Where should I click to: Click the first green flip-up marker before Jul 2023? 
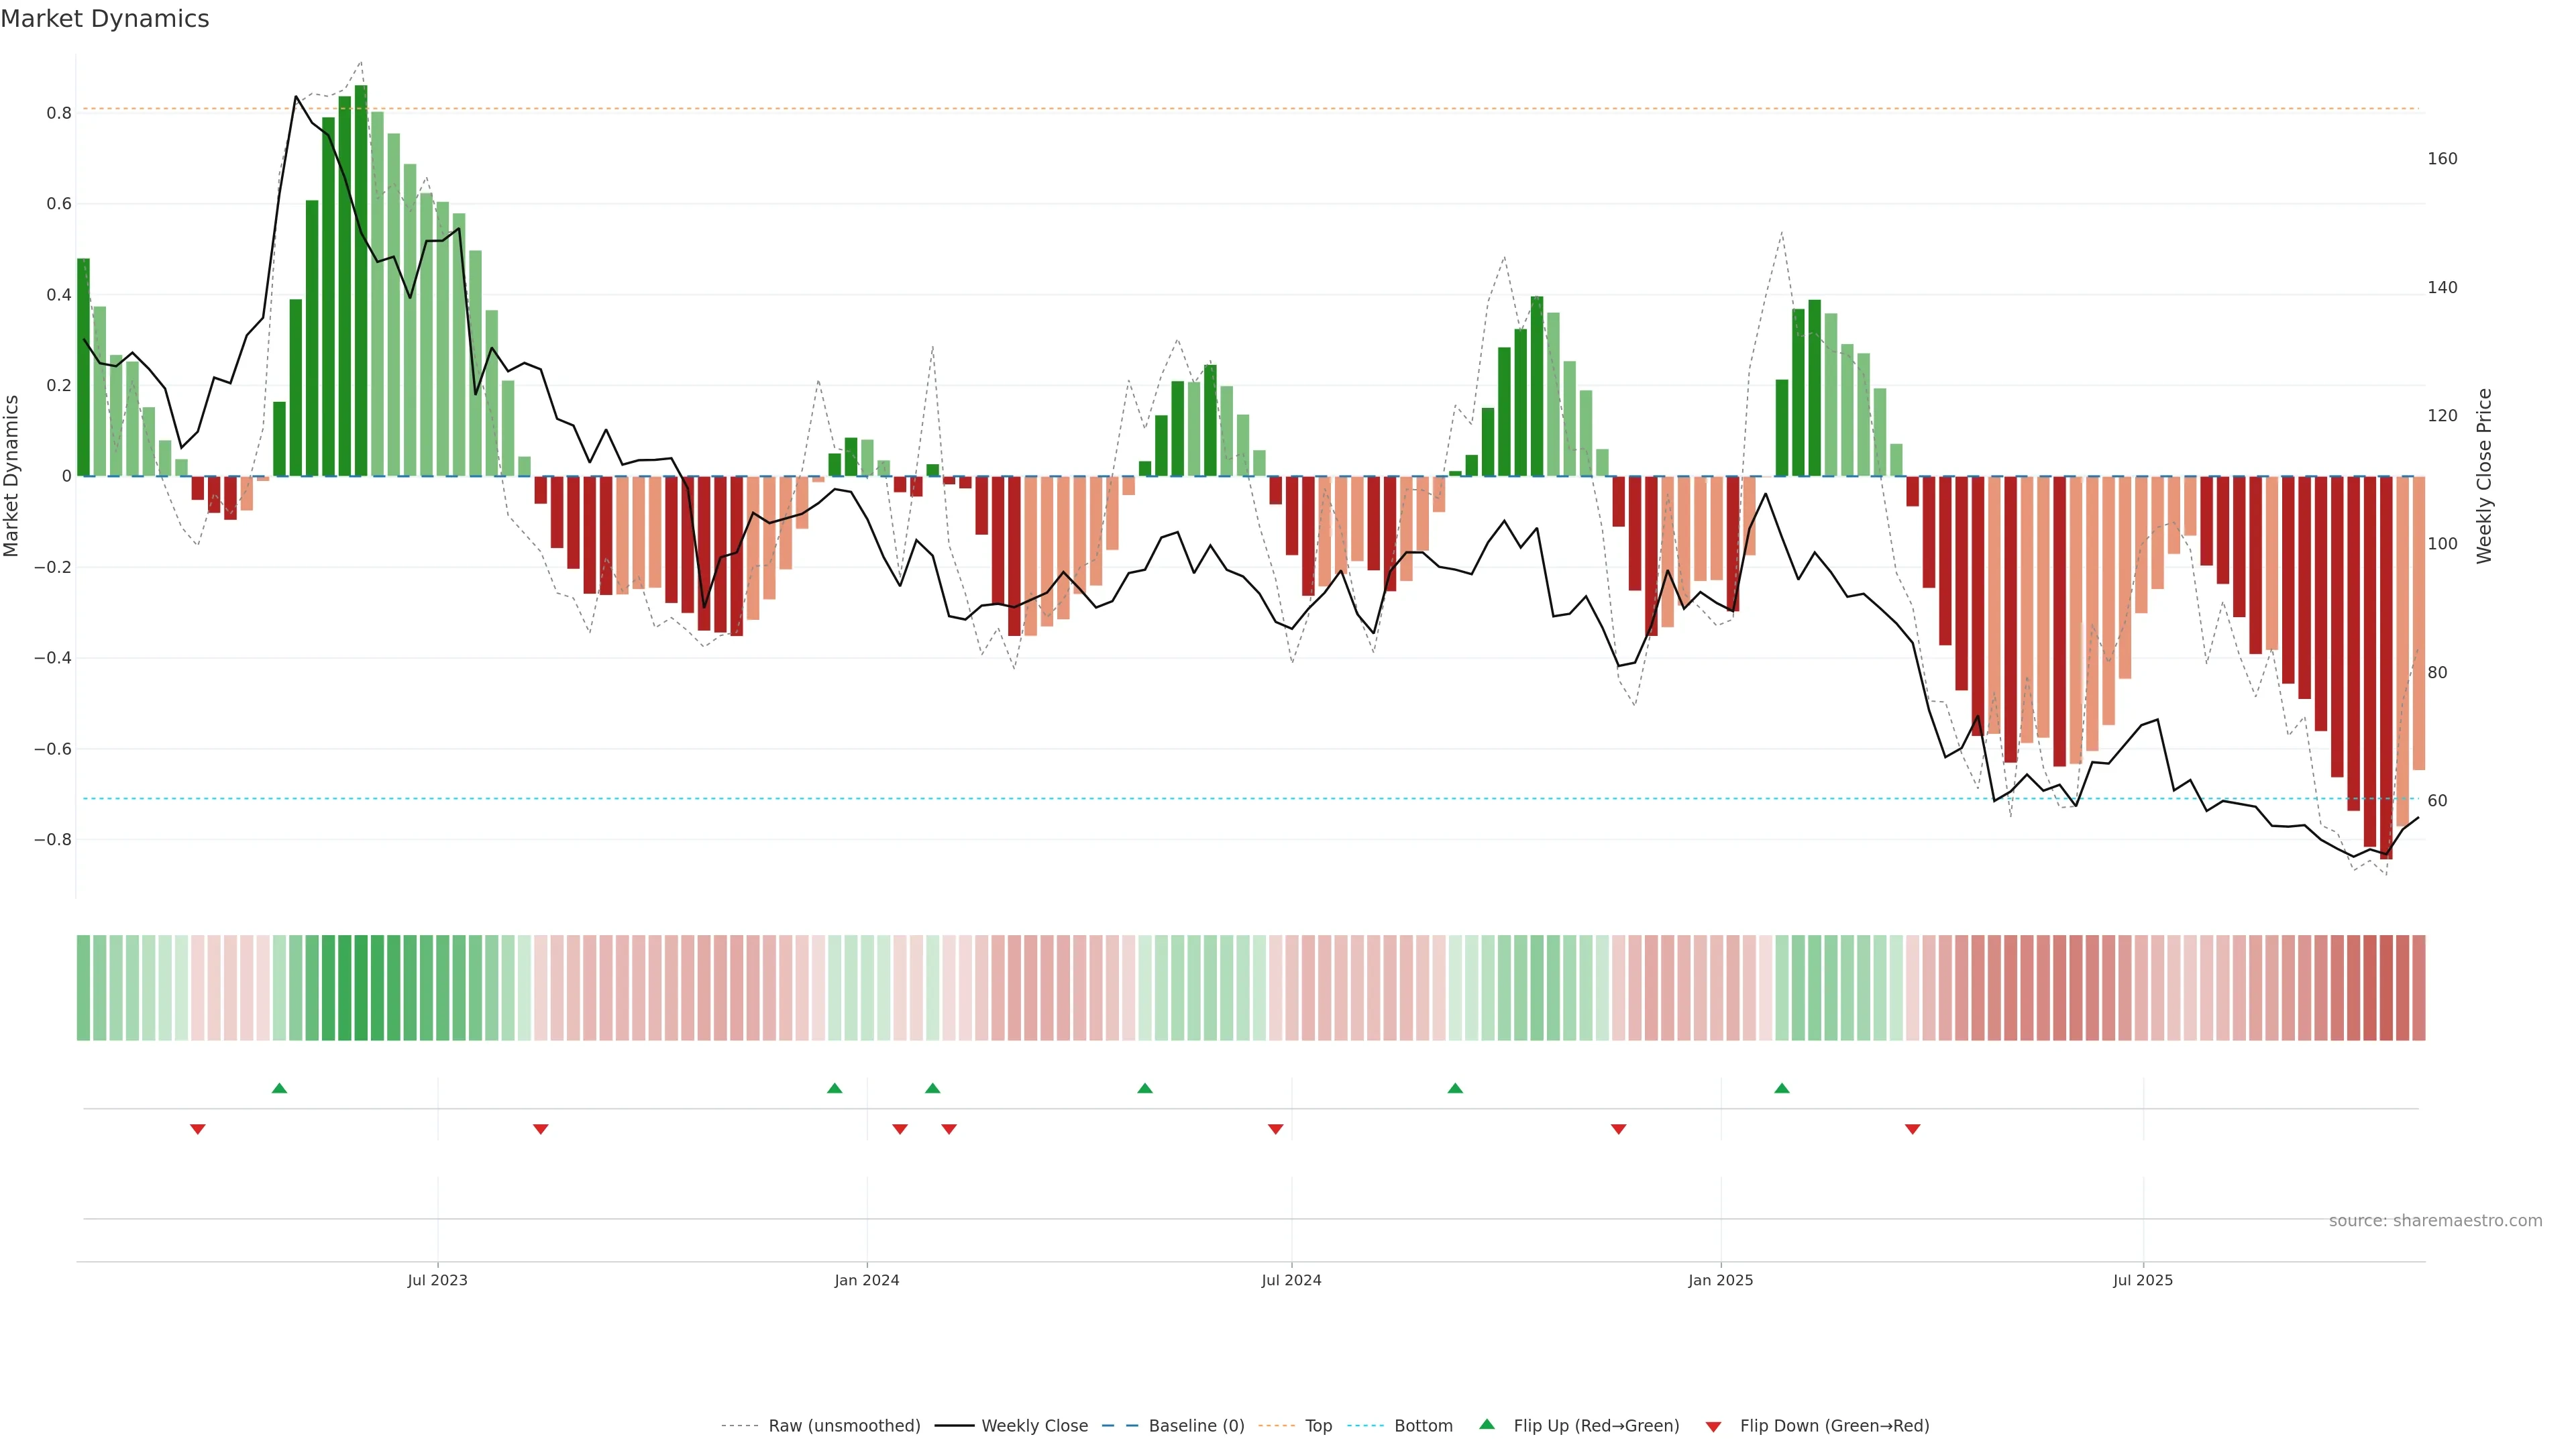coord(280,1088)
